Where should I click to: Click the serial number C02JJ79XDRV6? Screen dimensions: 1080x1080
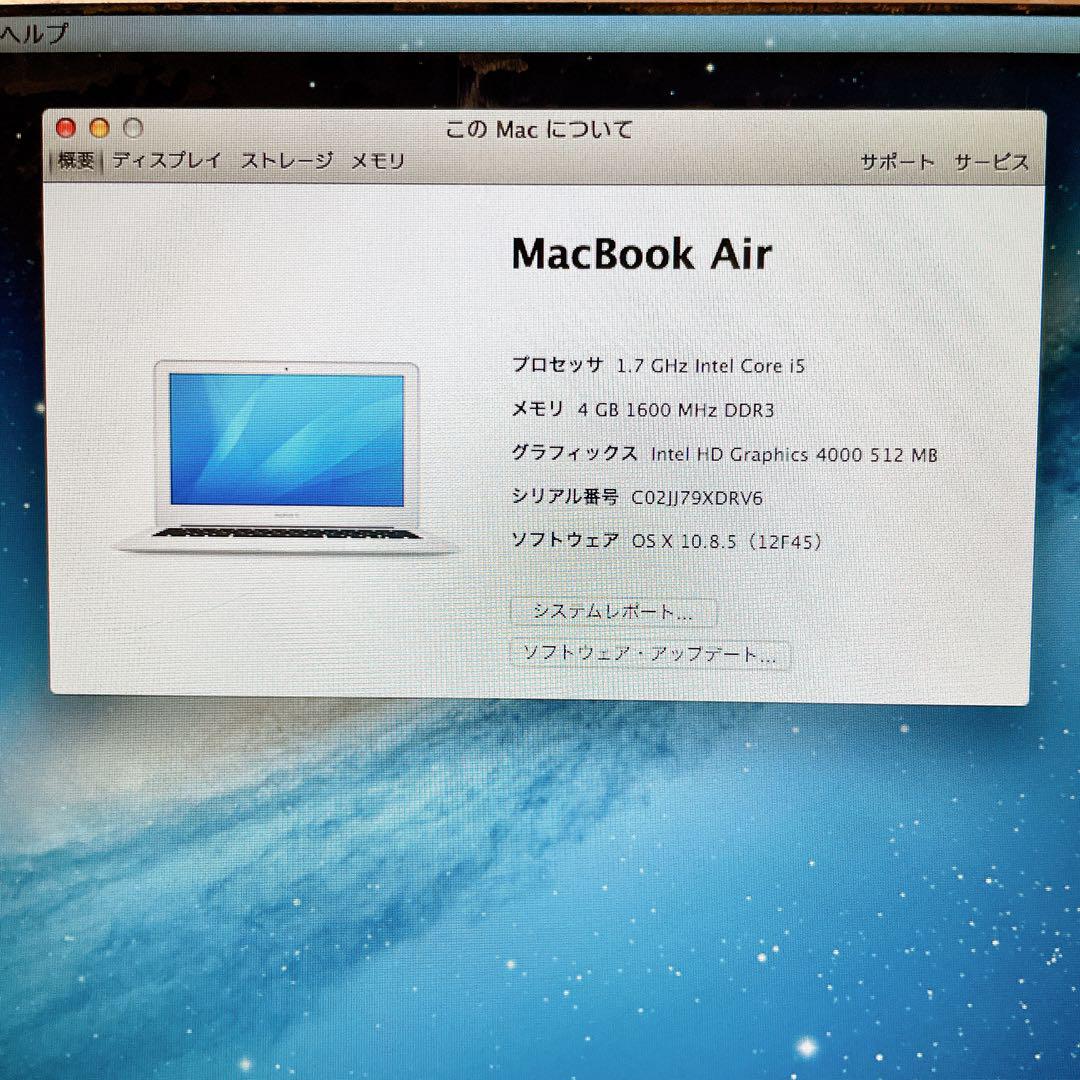(x=697, y=498)
